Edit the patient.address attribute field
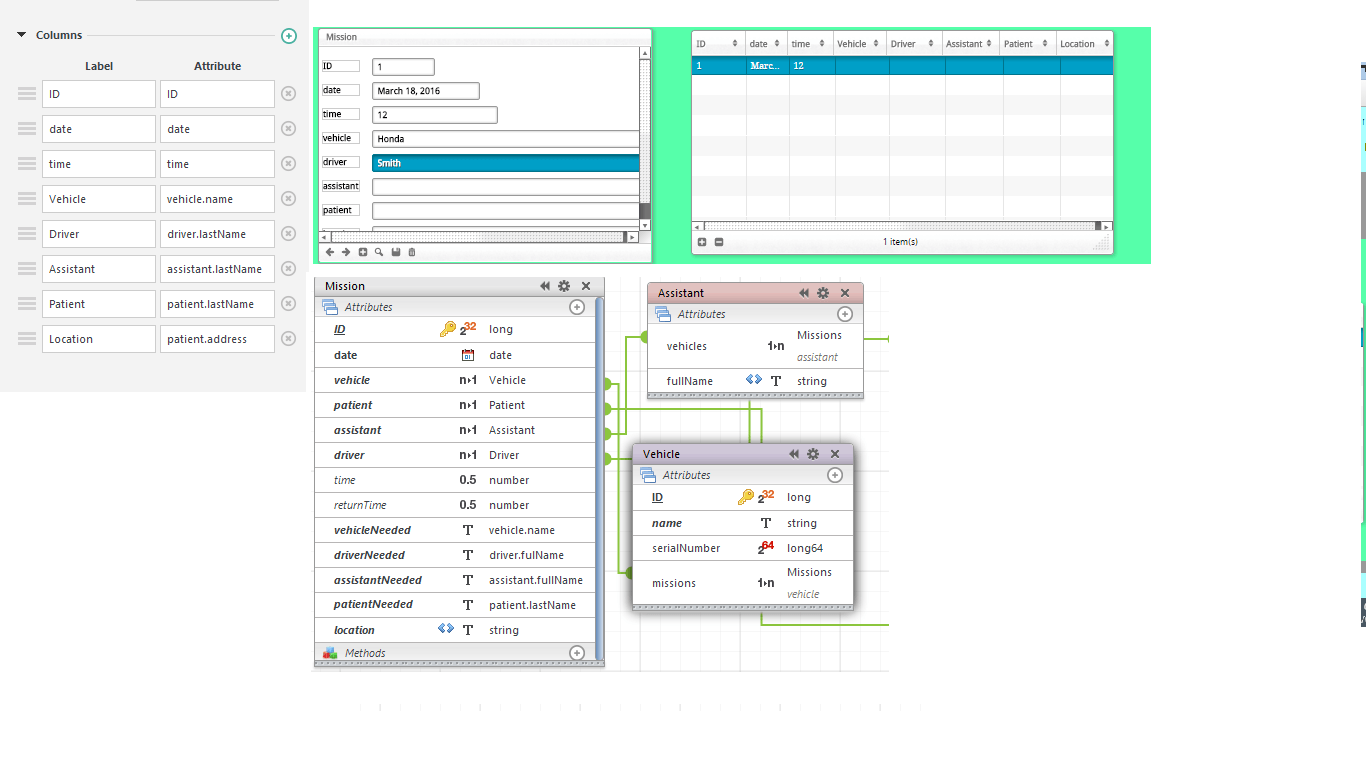The image size is (1366, 768). pos(217,339)
